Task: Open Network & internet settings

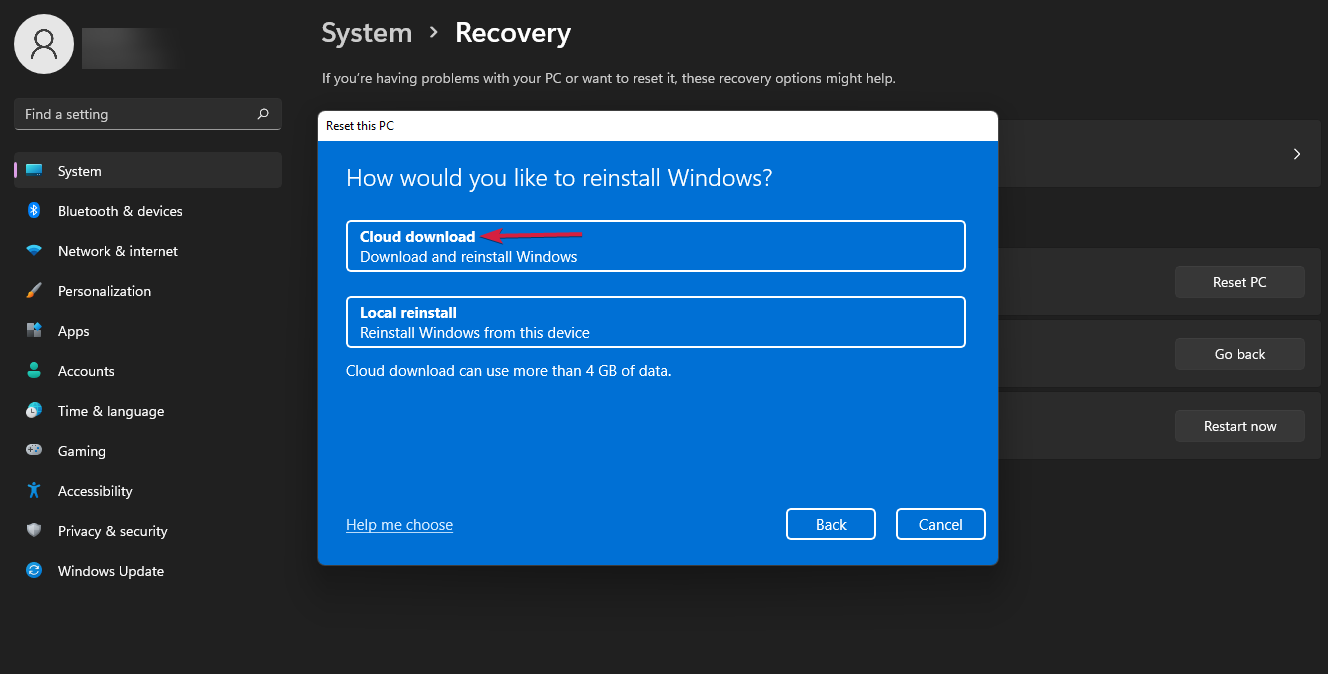Action: [35, 251]
